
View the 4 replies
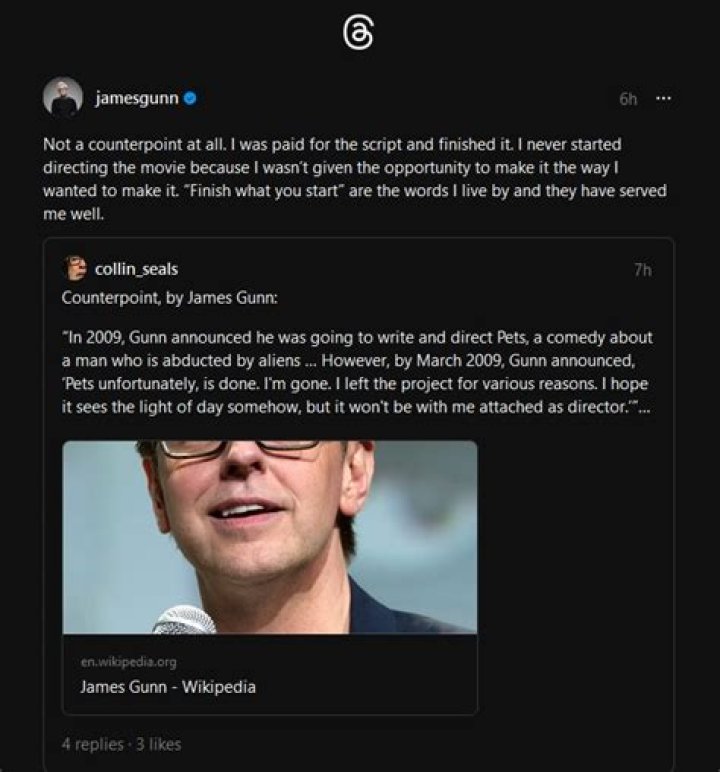[92, 743]
